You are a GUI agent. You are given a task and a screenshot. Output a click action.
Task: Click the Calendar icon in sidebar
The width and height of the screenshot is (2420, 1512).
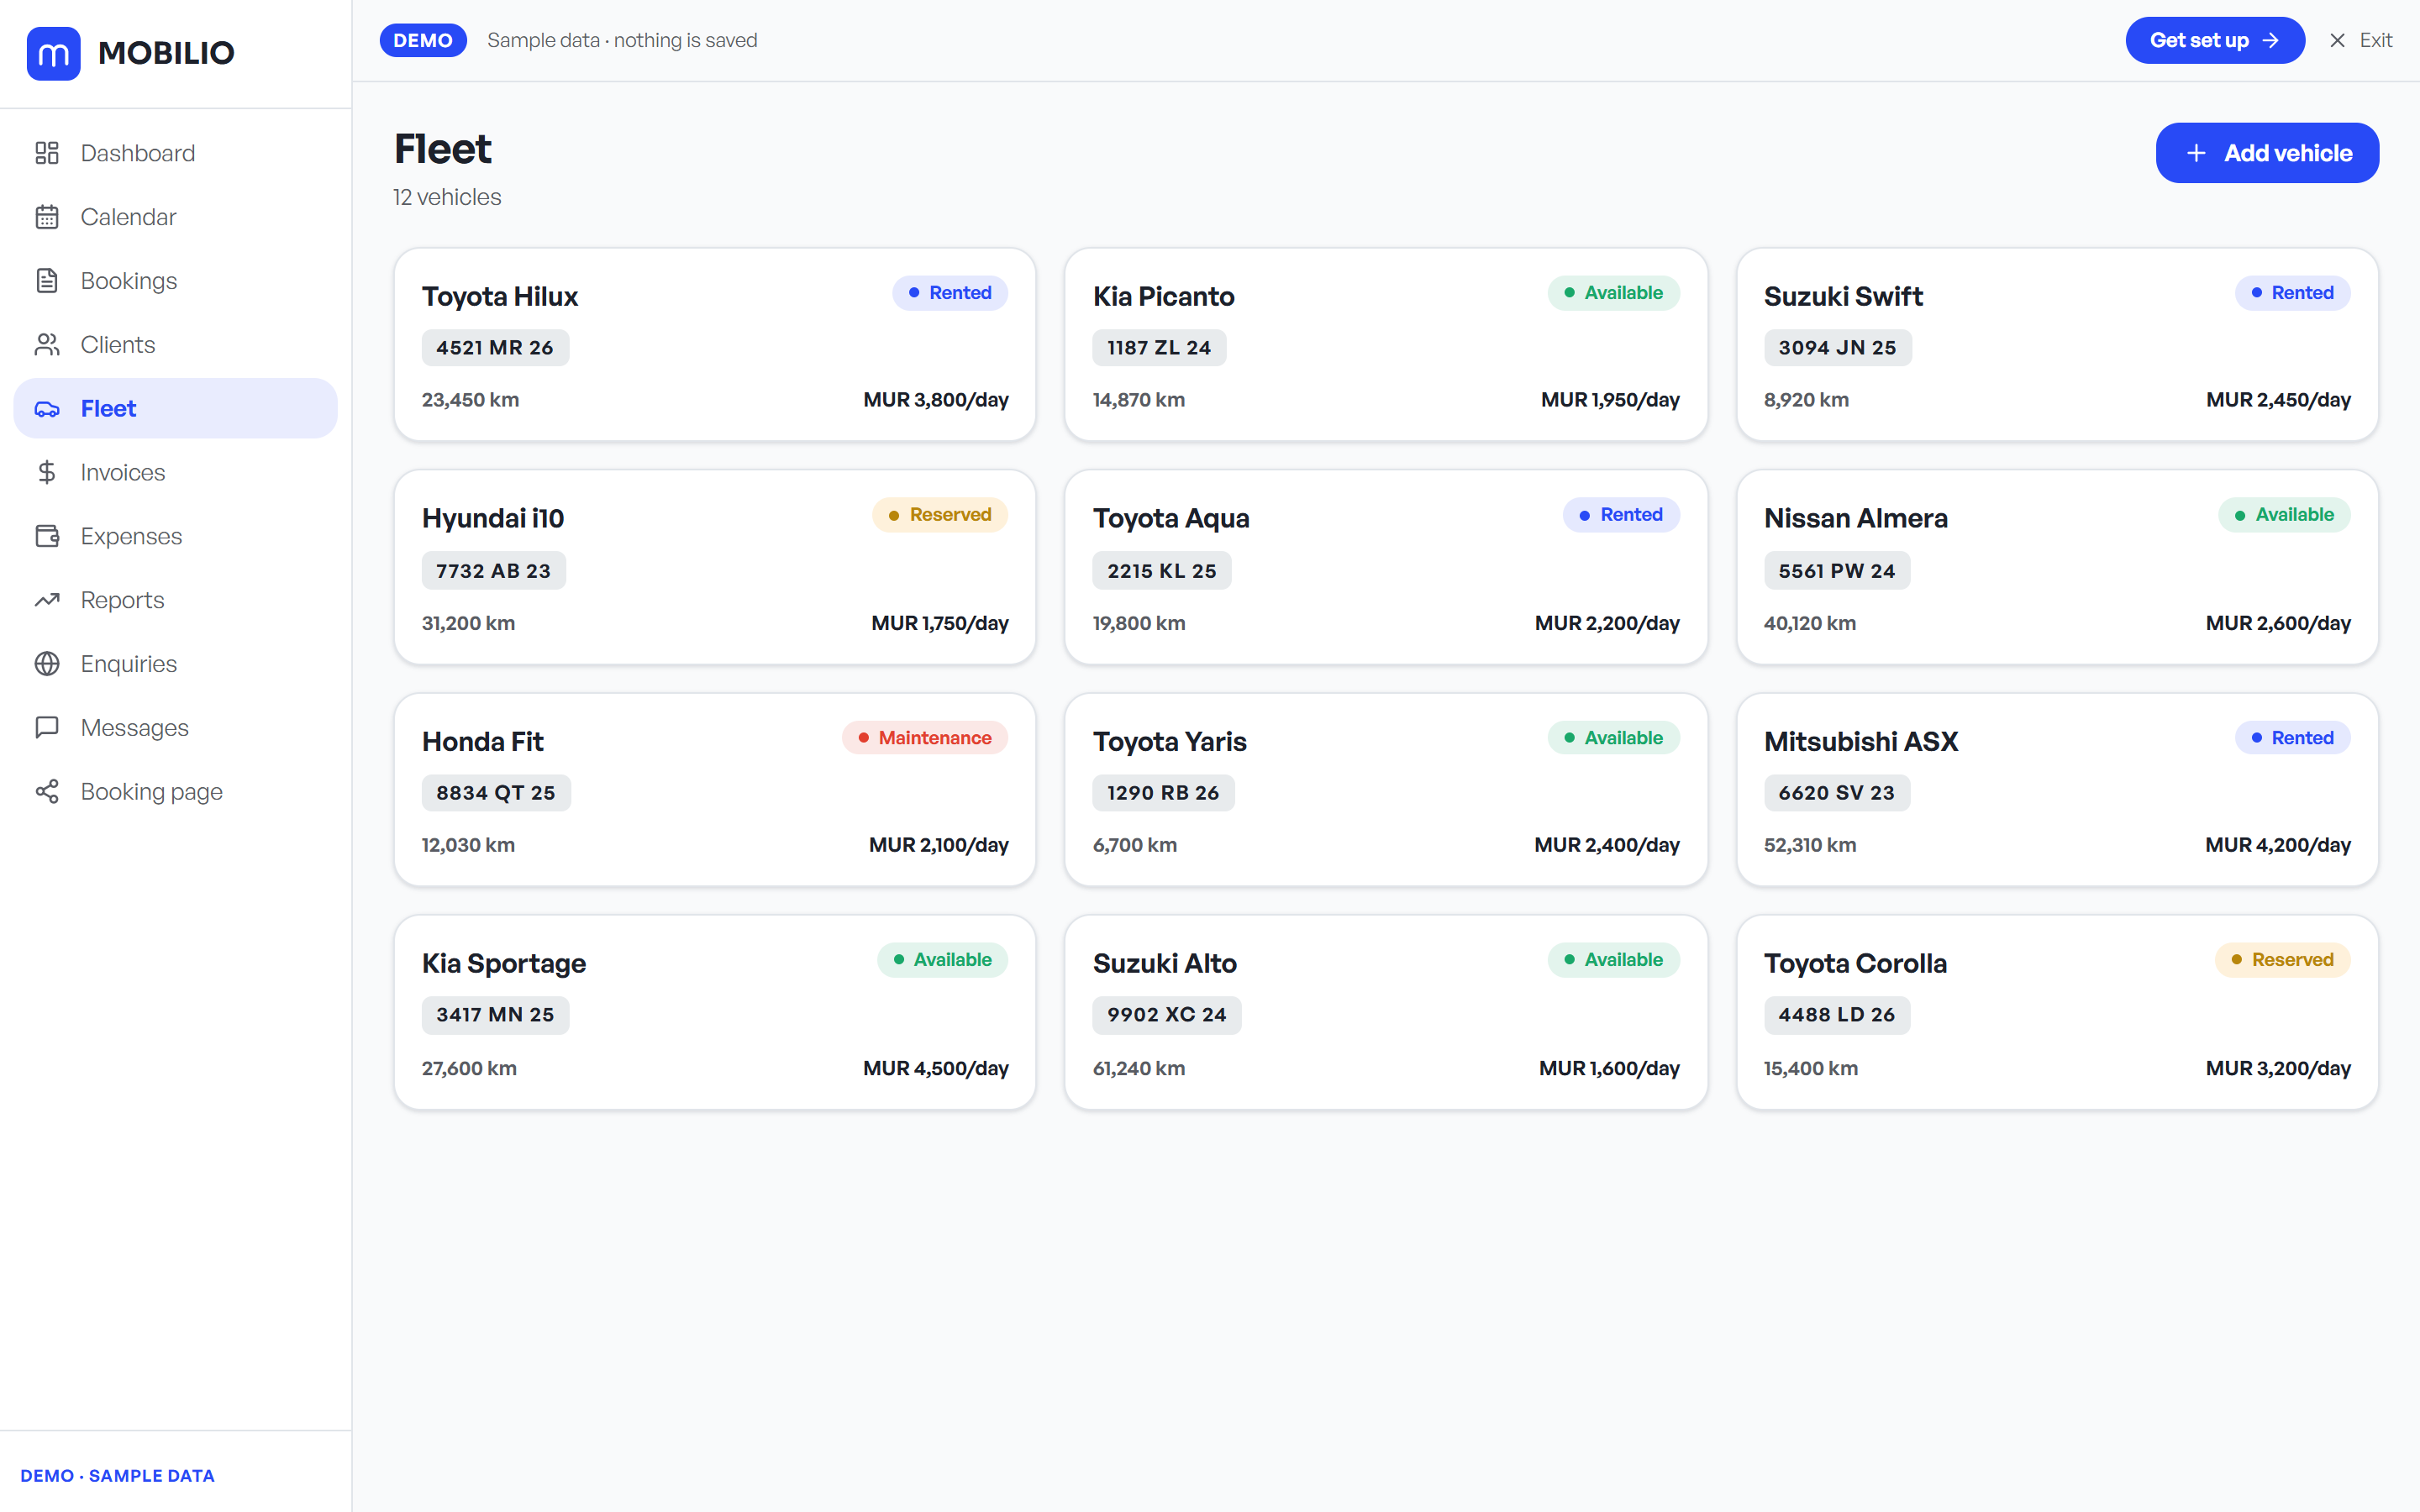(47, 217)
